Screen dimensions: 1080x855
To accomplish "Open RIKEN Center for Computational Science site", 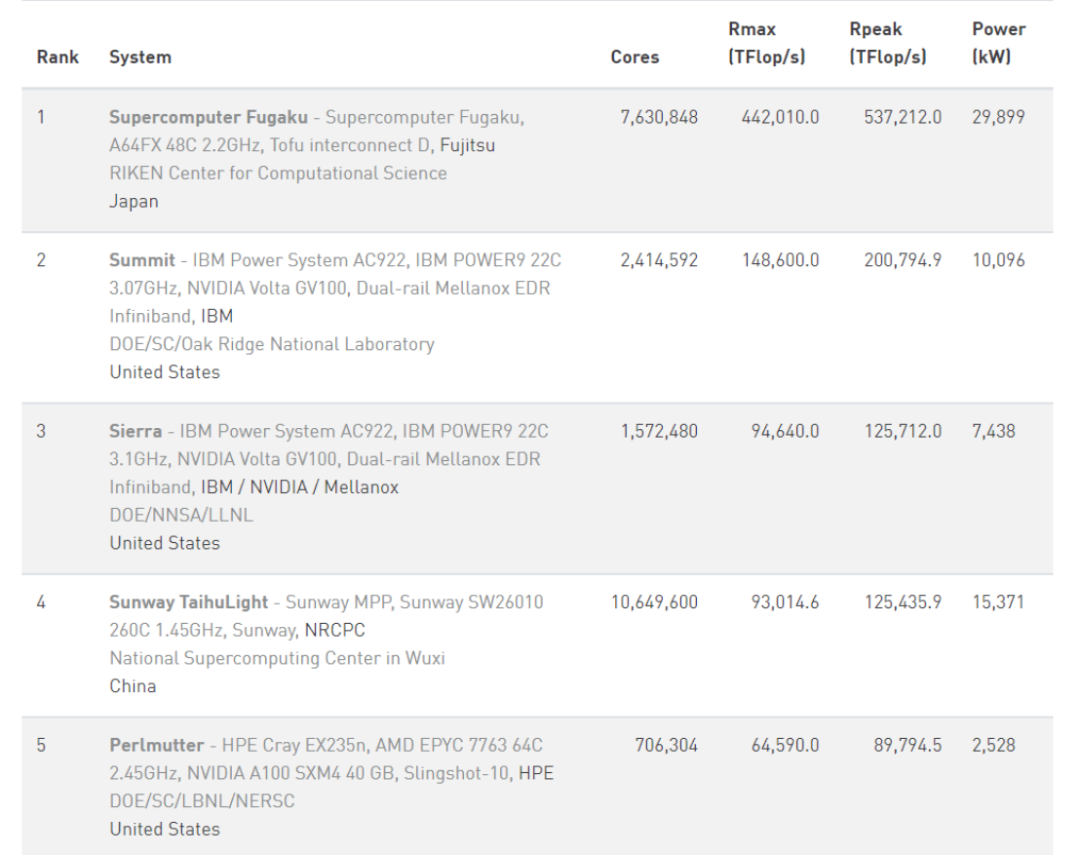I will coord(278,174).
